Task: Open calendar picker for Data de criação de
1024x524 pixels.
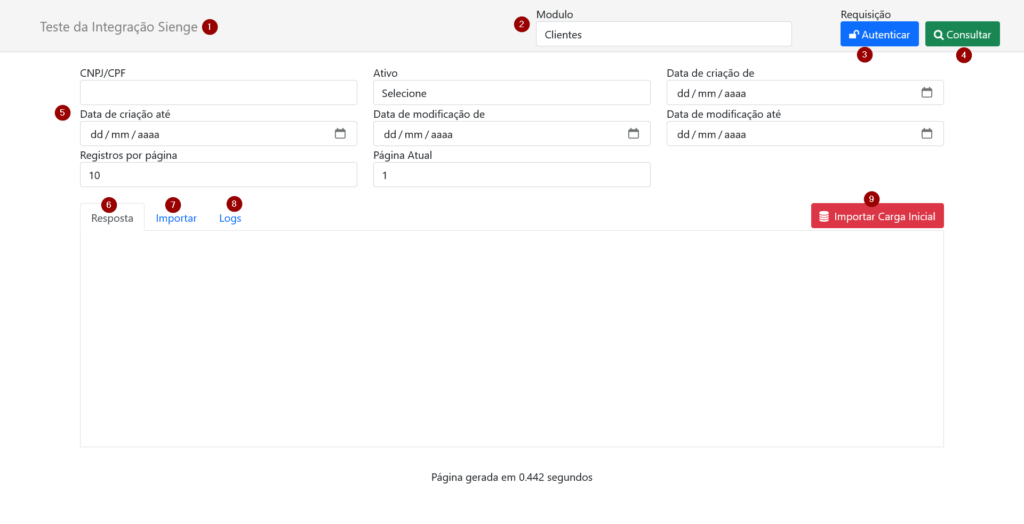Action: click(x=926, y=93)
